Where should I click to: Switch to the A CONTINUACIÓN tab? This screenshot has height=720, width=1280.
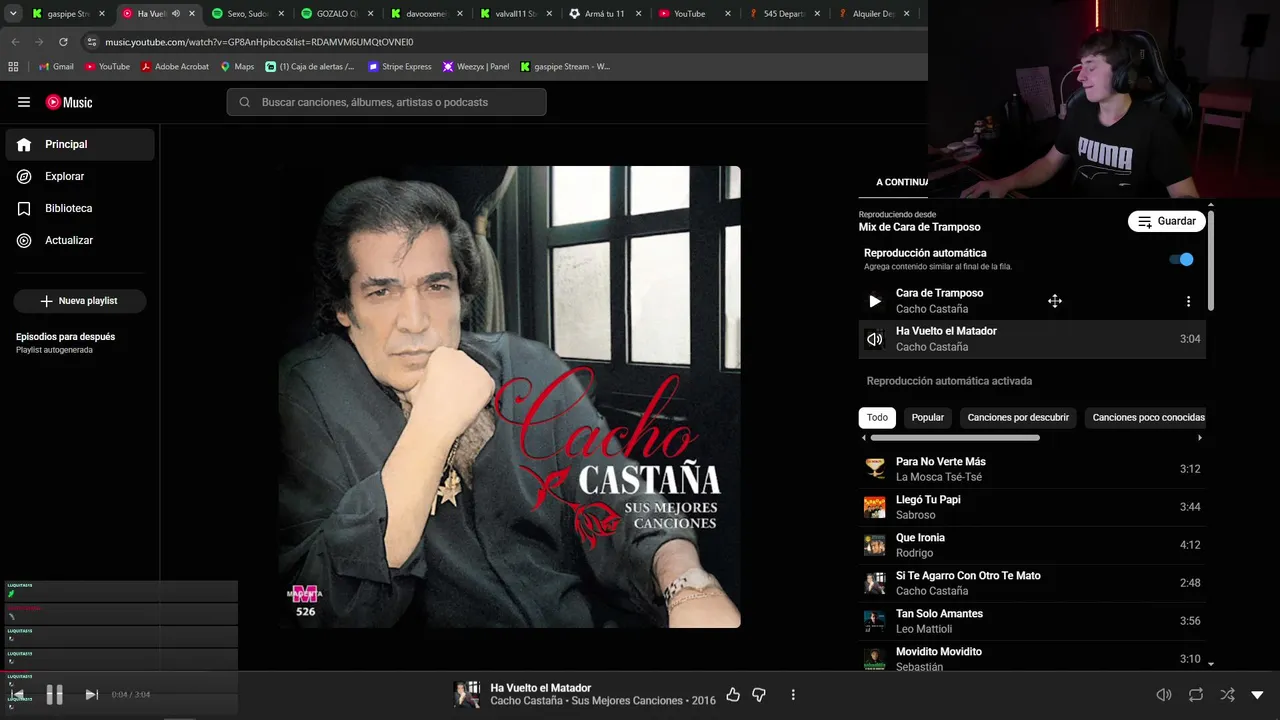click(902, 182)
